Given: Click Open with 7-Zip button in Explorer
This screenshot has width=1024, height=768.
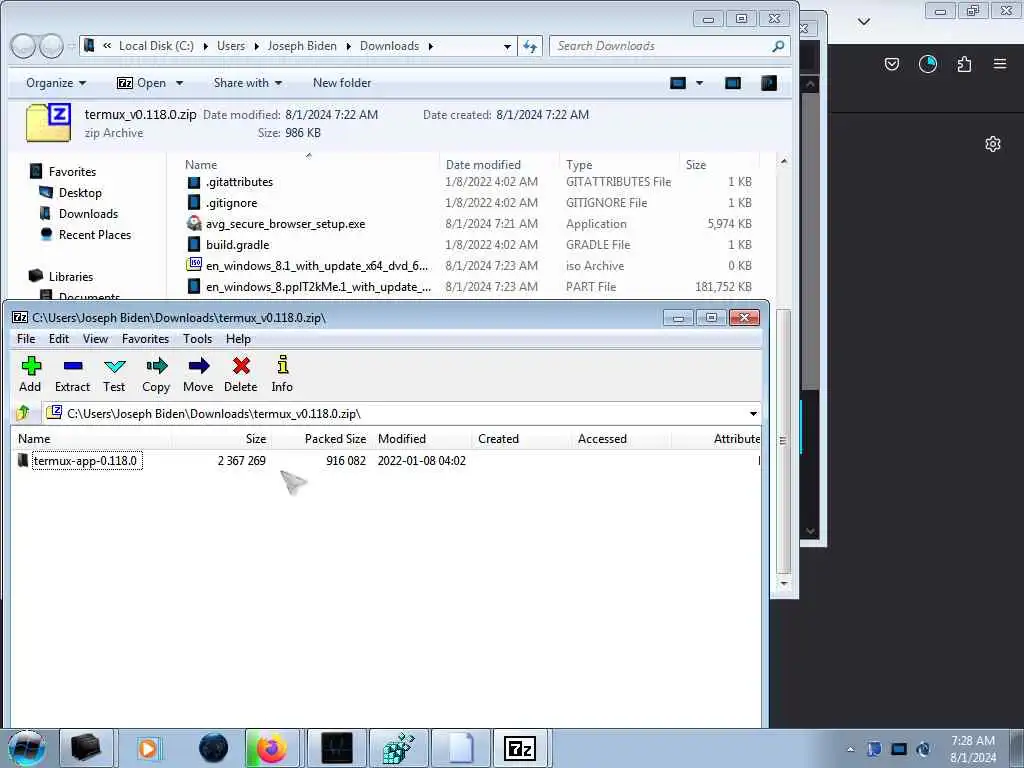Looking at the screenshot, I should (x=142, y=83).
